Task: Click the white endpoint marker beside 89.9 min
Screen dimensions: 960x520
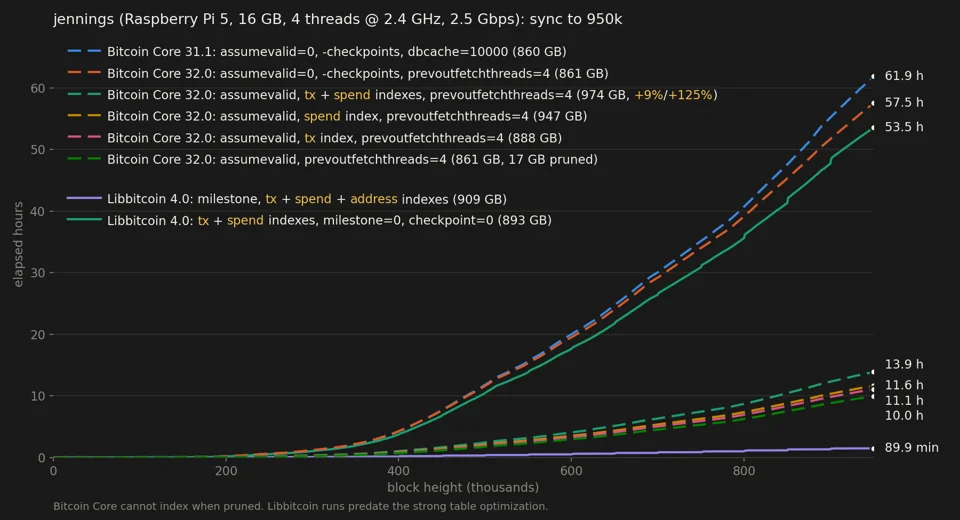Action: click(x=872, y=448)
